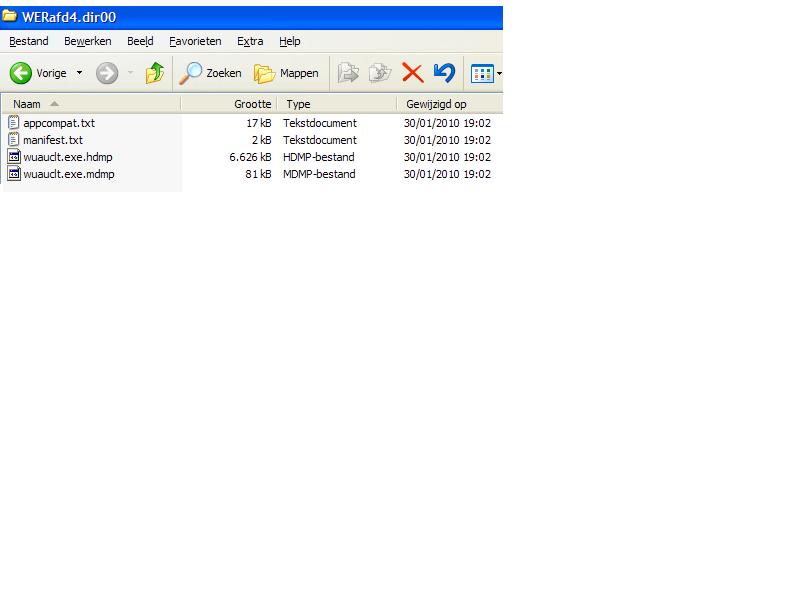This screenshot has height=600, width=800.
Task: Click the grey forward arrow icon
Action: click(107, 73)
